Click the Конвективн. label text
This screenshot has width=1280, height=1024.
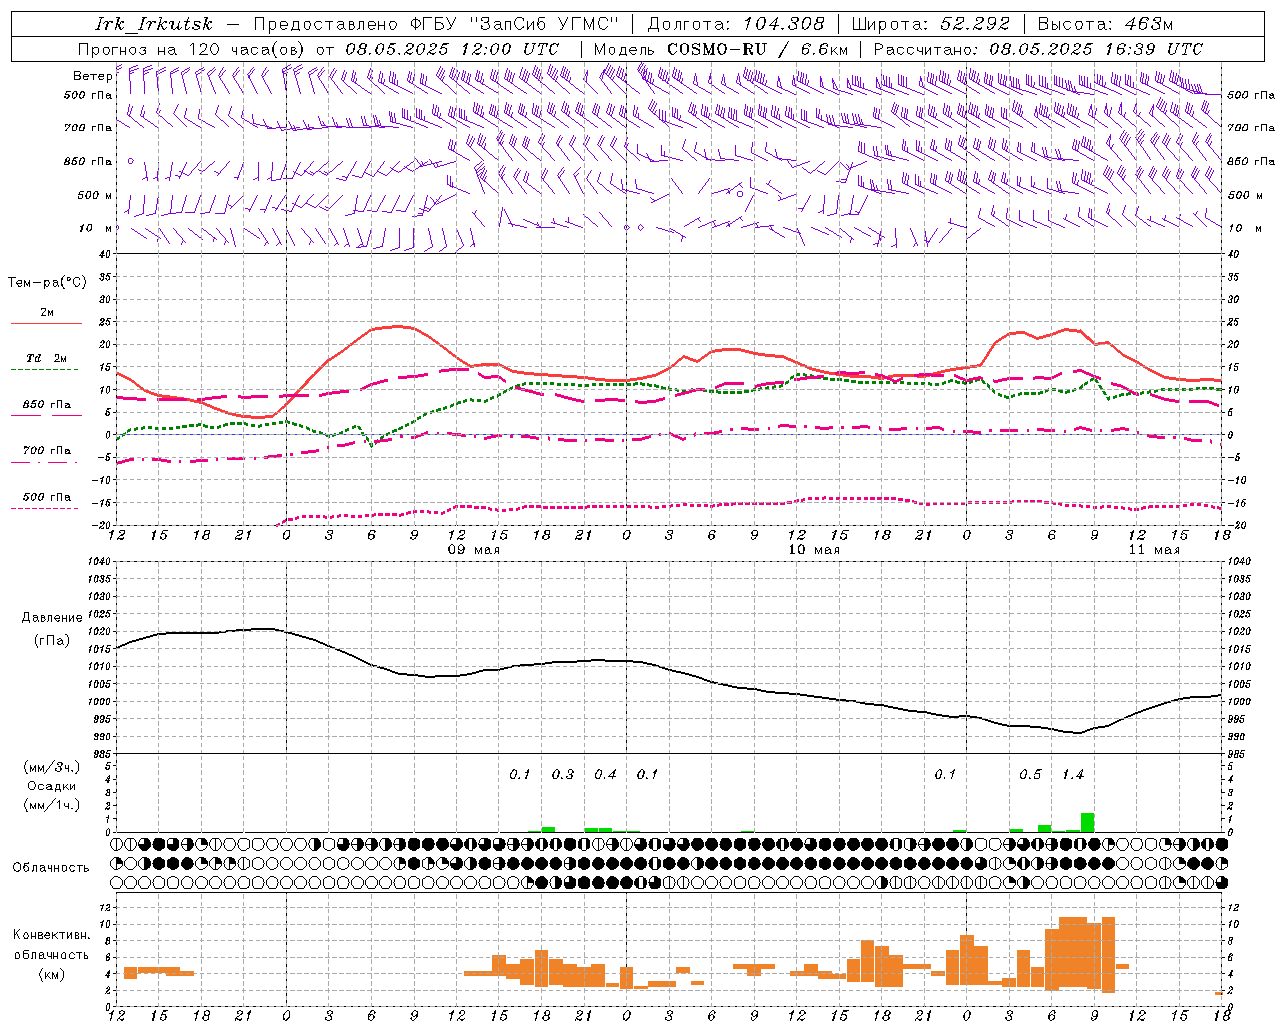51,935
